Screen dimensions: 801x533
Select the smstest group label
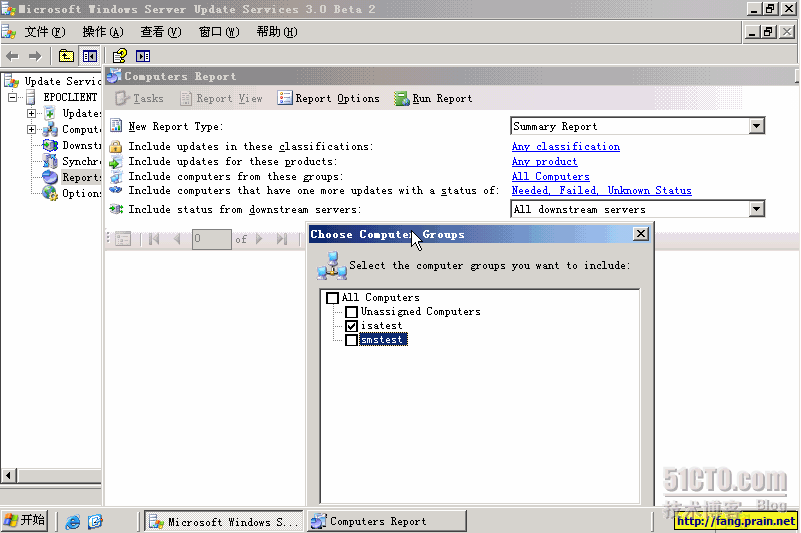click(x=383, y=340)
